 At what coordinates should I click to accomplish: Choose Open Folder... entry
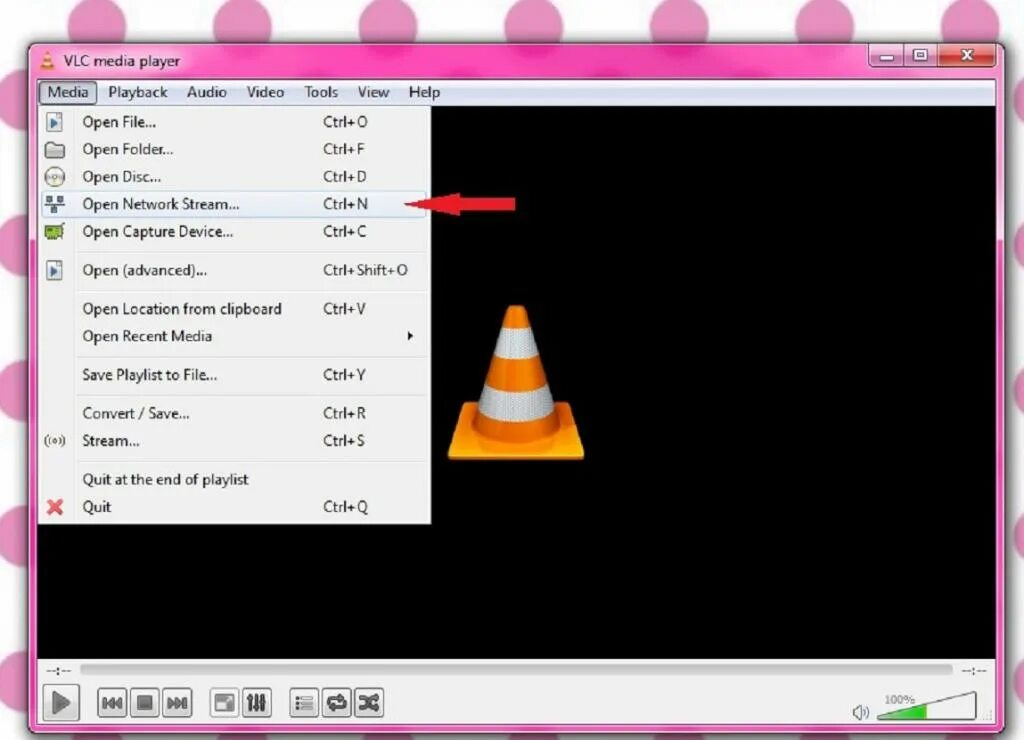[234, 150]
